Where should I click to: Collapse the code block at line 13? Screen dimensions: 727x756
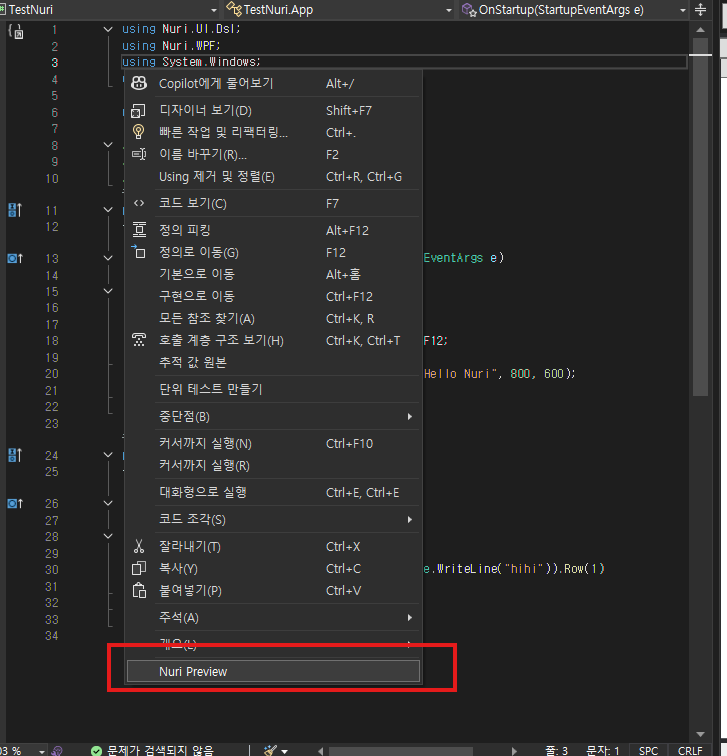pos(108,258)
